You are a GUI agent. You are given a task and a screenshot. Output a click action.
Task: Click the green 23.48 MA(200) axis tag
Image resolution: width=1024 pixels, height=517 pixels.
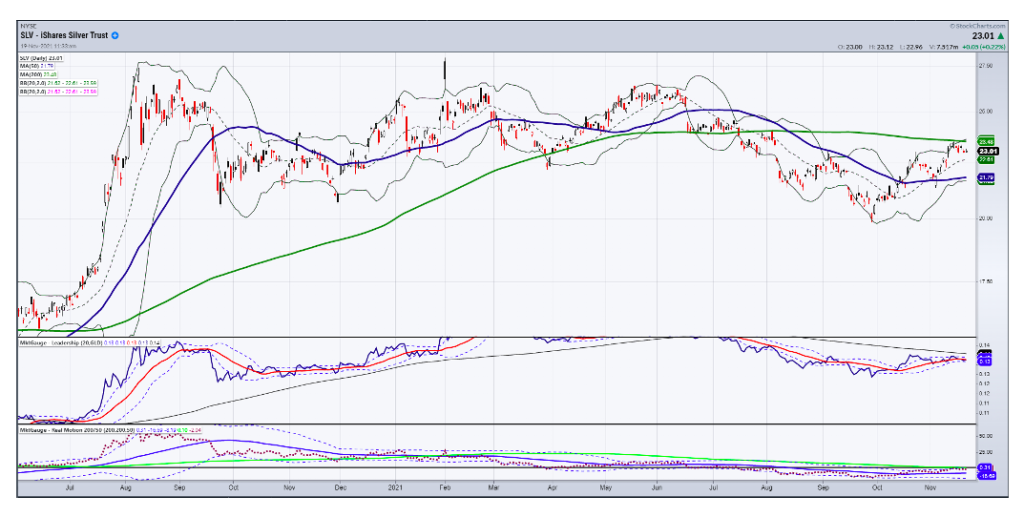(986, 142)
